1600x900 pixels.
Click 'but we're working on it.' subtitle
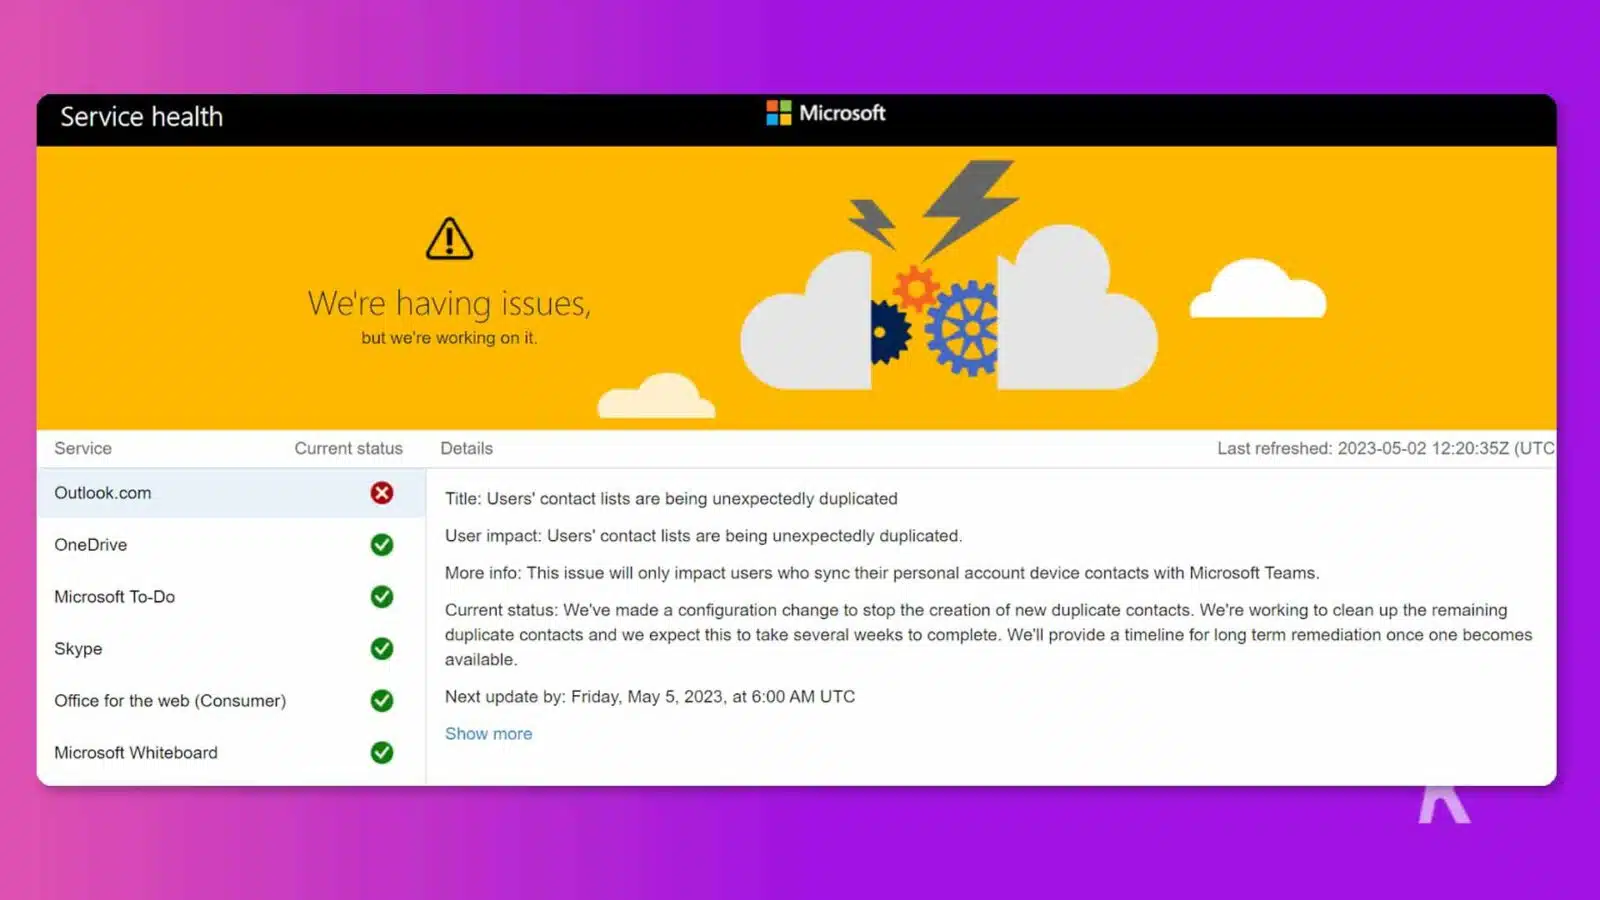pyautogui.click(x=449, y=338)
